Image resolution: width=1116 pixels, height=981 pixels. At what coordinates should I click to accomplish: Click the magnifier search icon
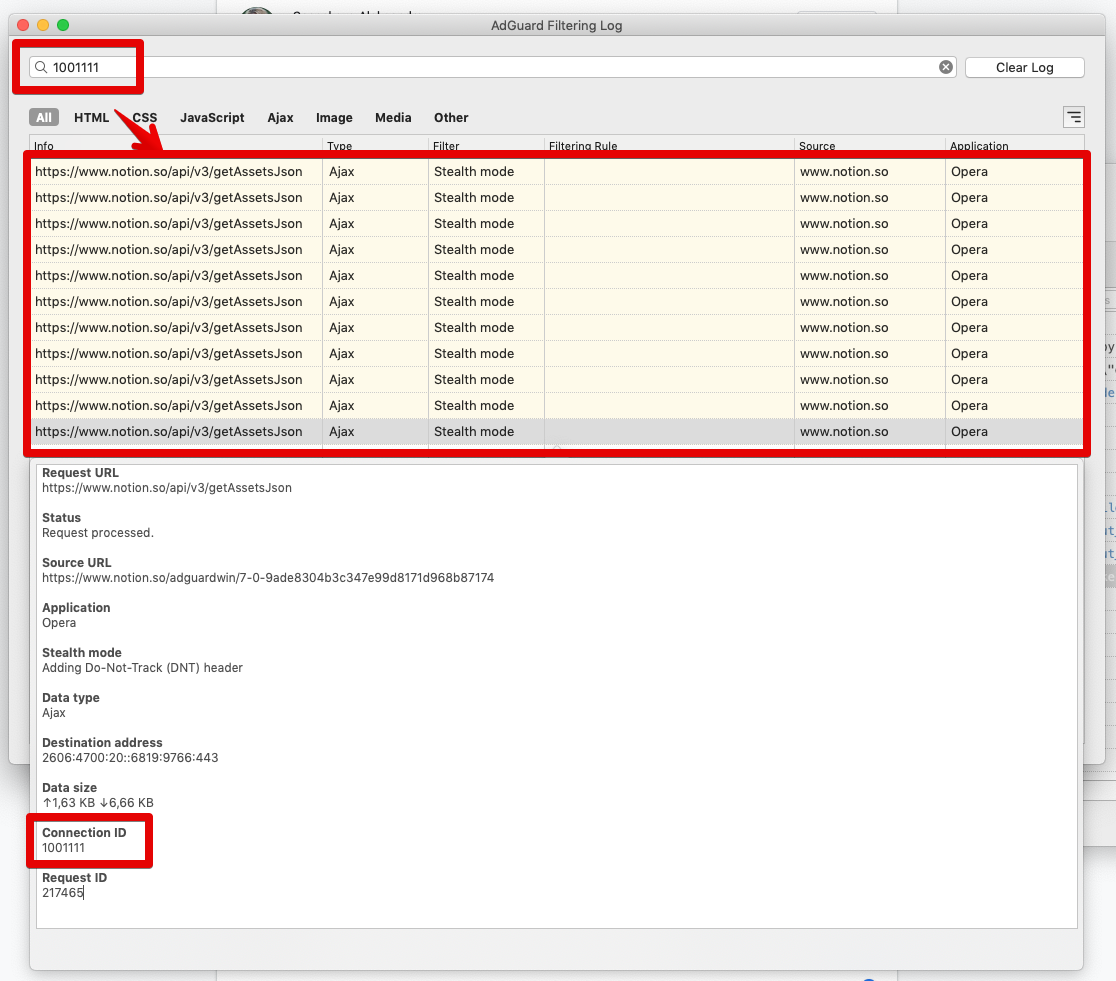41,67
